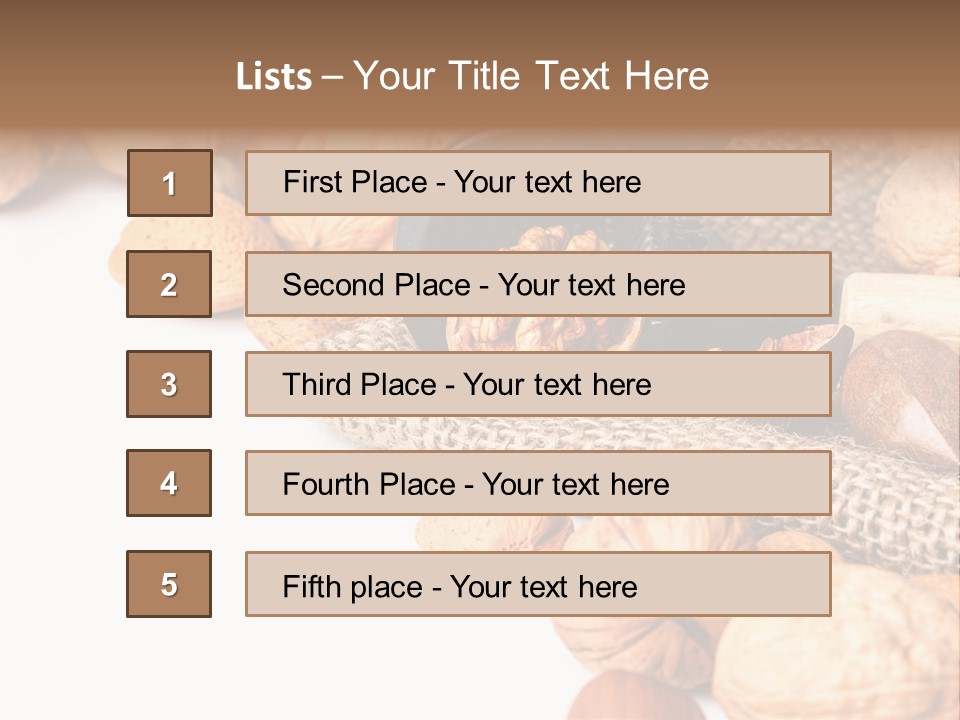Click the word Second in the list
Image resolution: width=960 pixels, height=720 pixels.
pyautogui.click(x=334, y=285)
